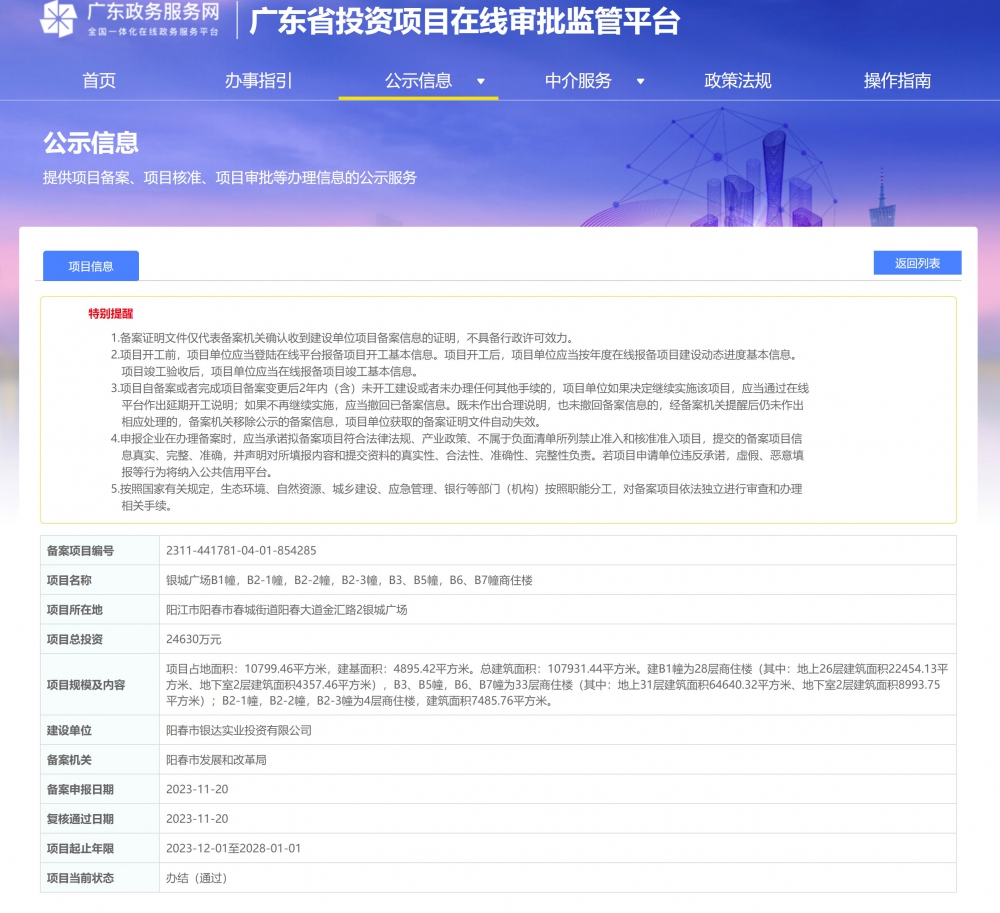Click the status value 办结（通过）
This screenshot has width=1000, height=913.
pos(196,878)
